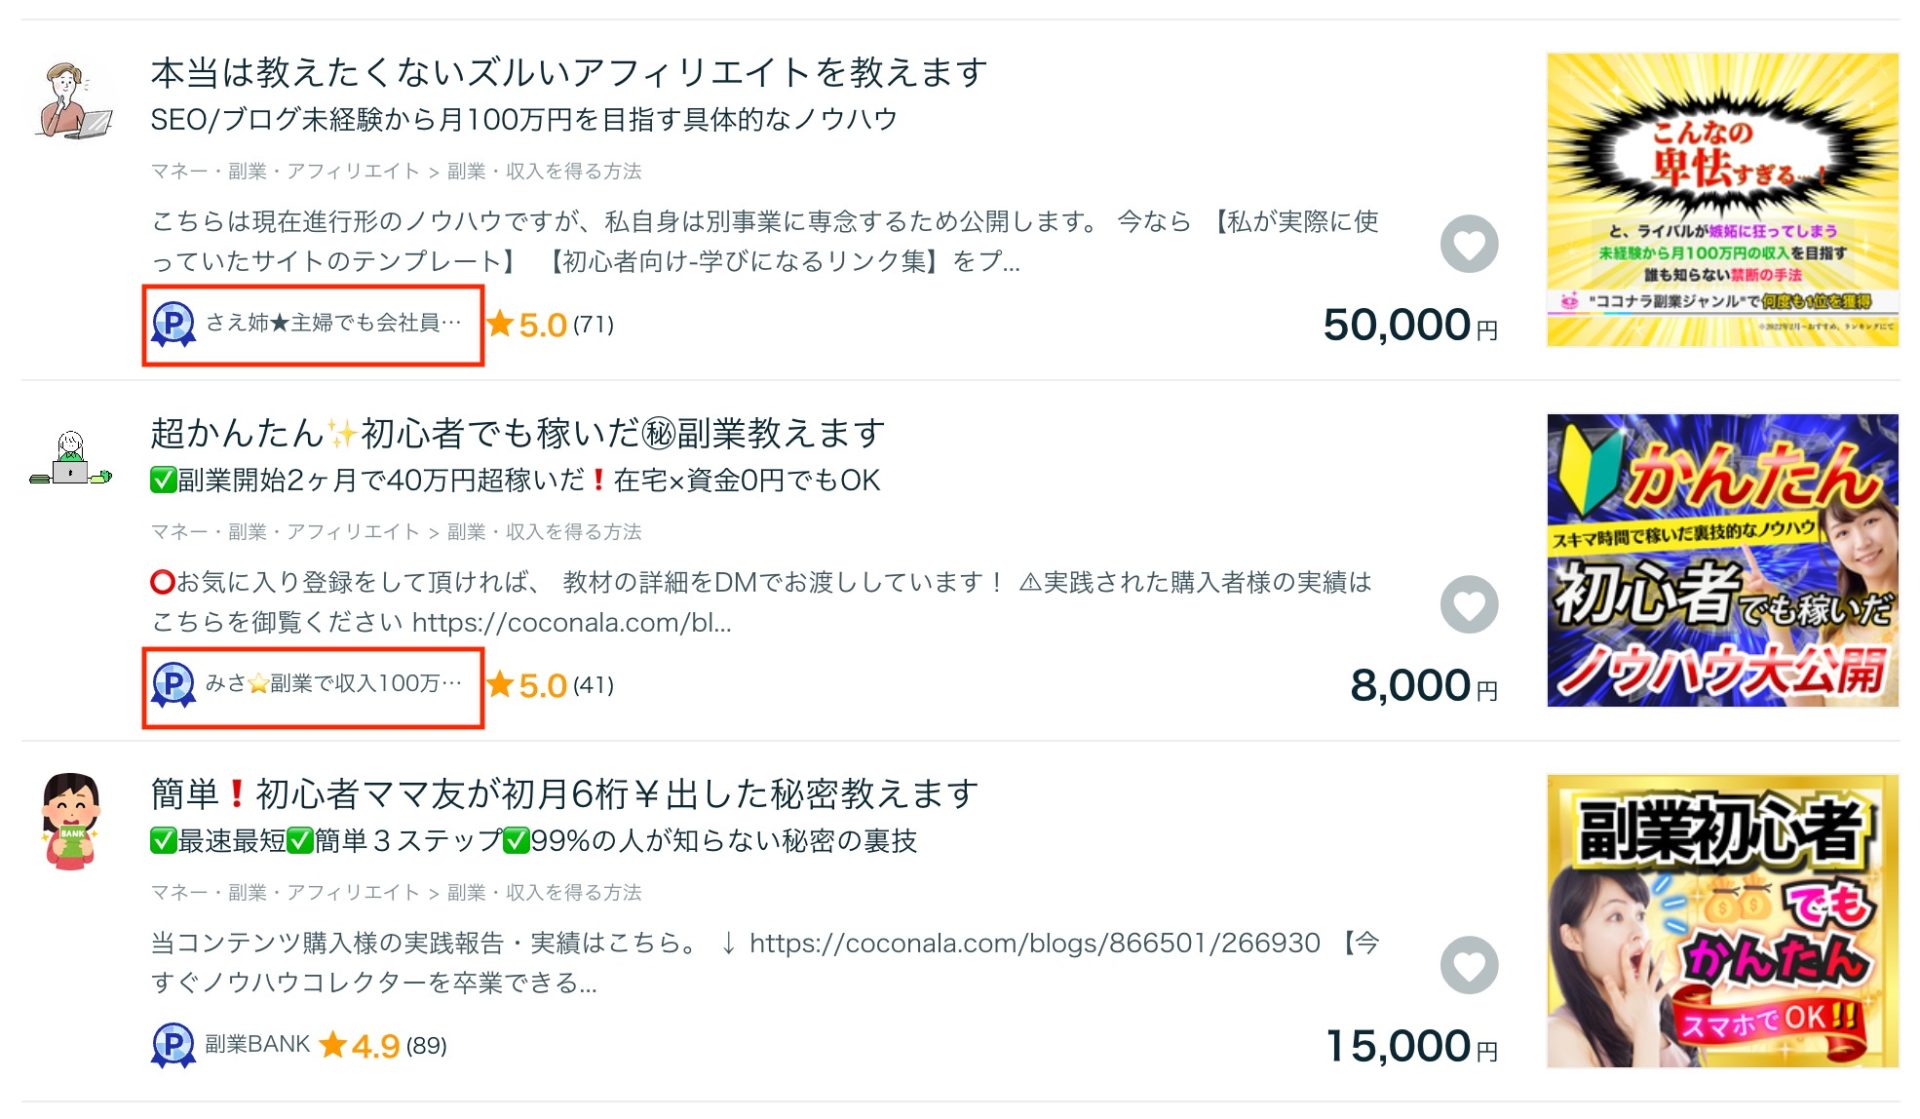The height and width of the screenshot is (1119, 1920).
Task: Open listing 超かんたん初心者でも稼いだ副業教えます
Action: [517, 434]
